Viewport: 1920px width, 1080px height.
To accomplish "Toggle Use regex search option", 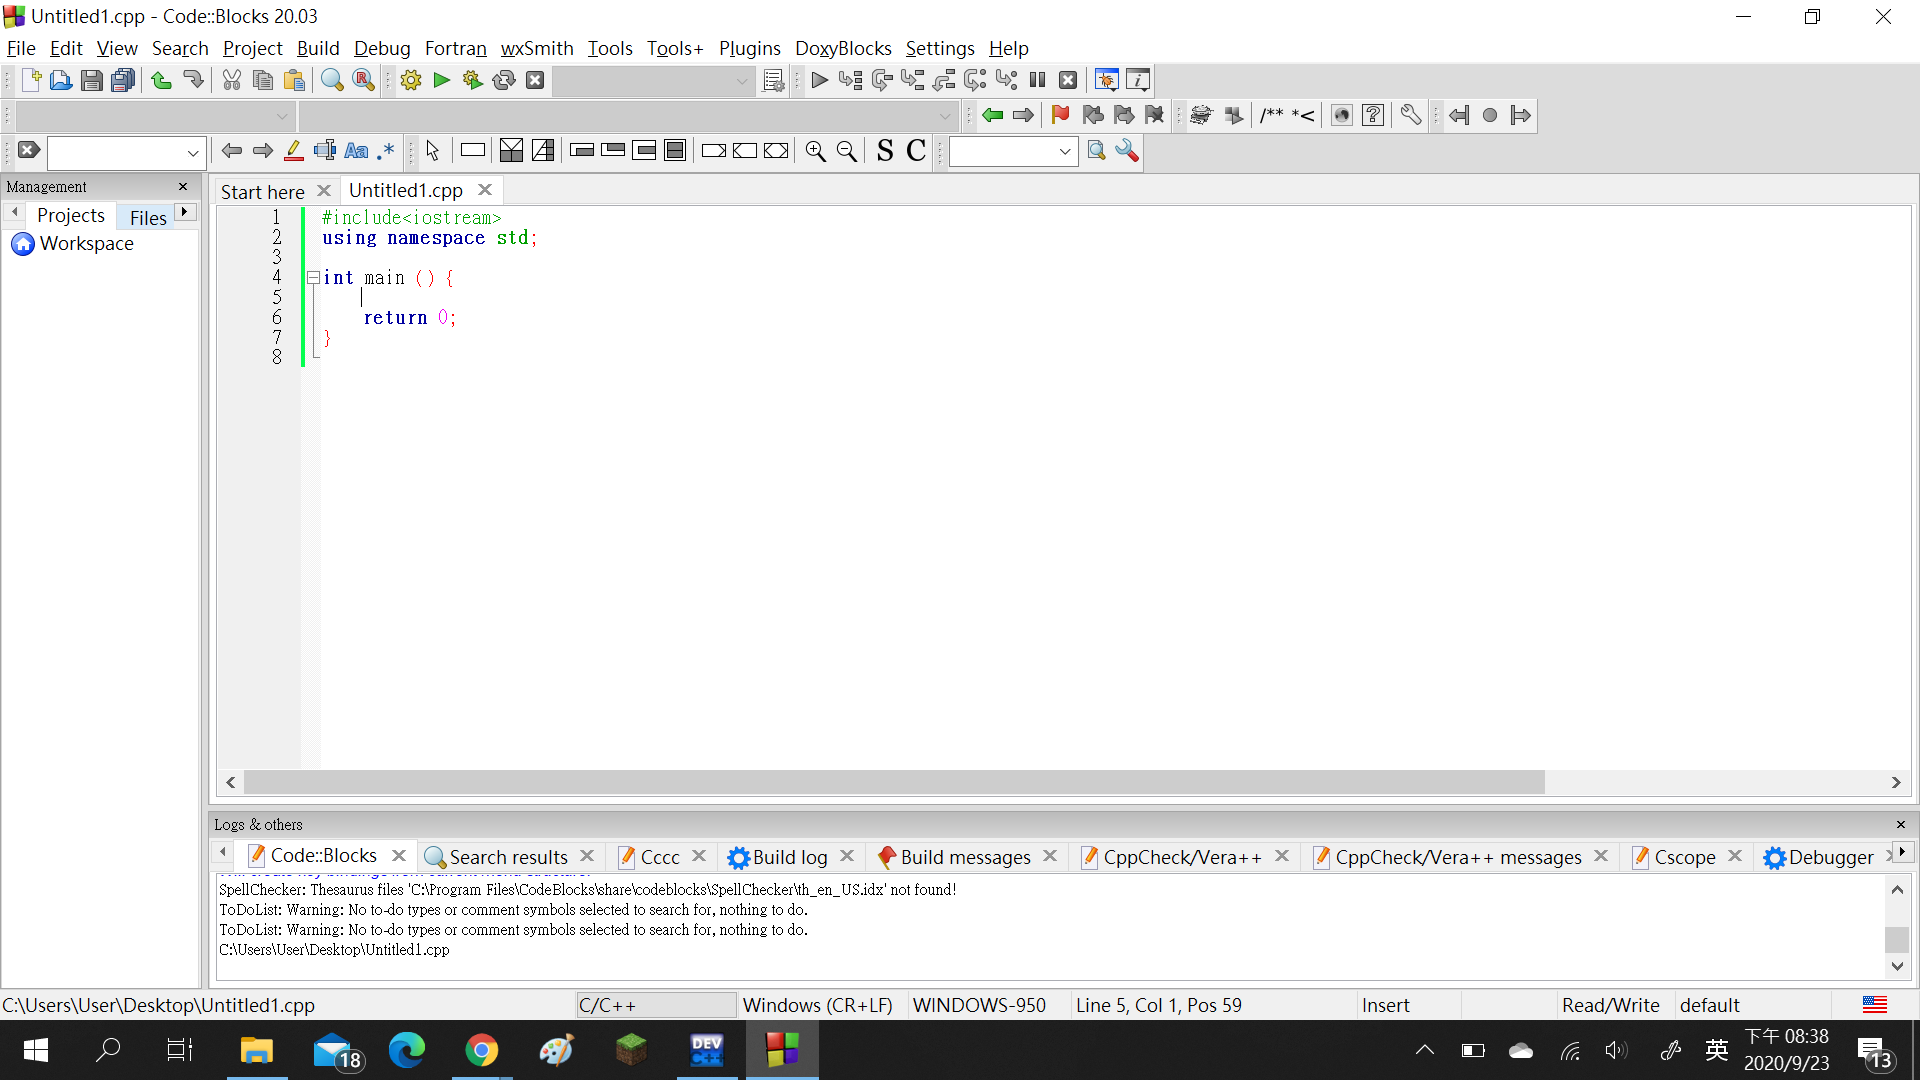I will click(386, 151).
